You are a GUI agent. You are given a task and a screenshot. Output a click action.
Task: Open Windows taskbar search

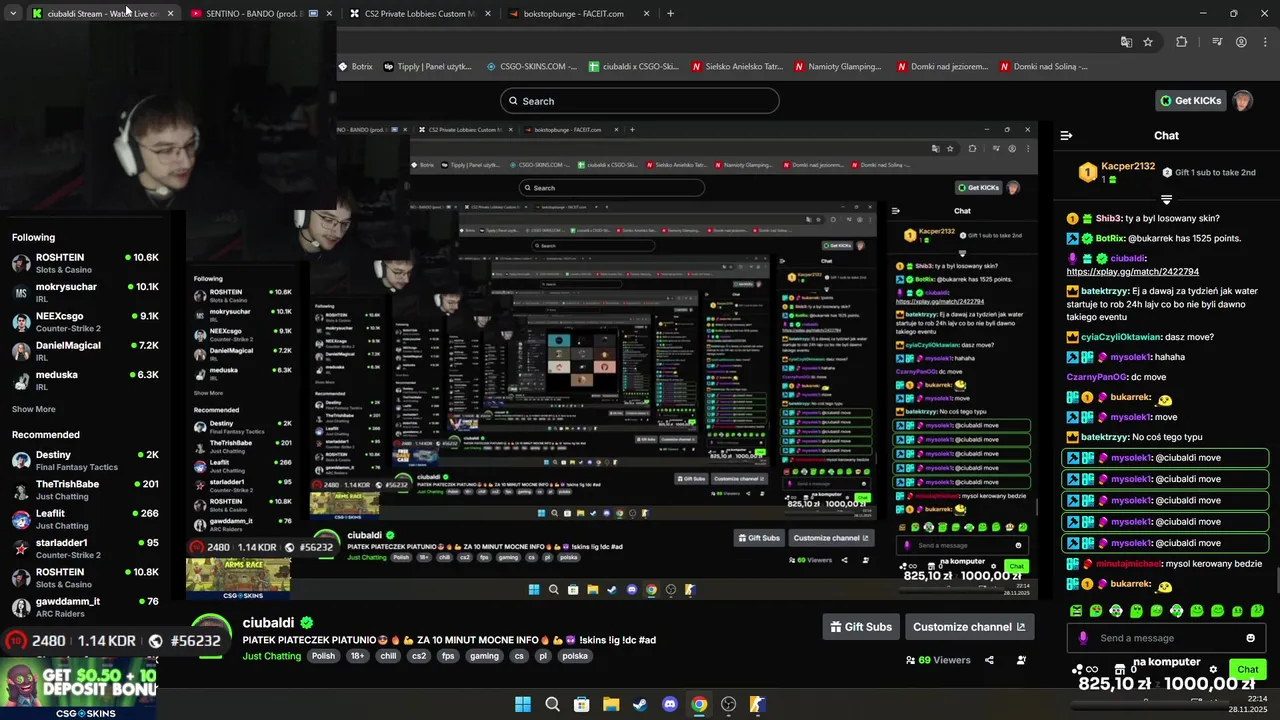coord(552,704)
